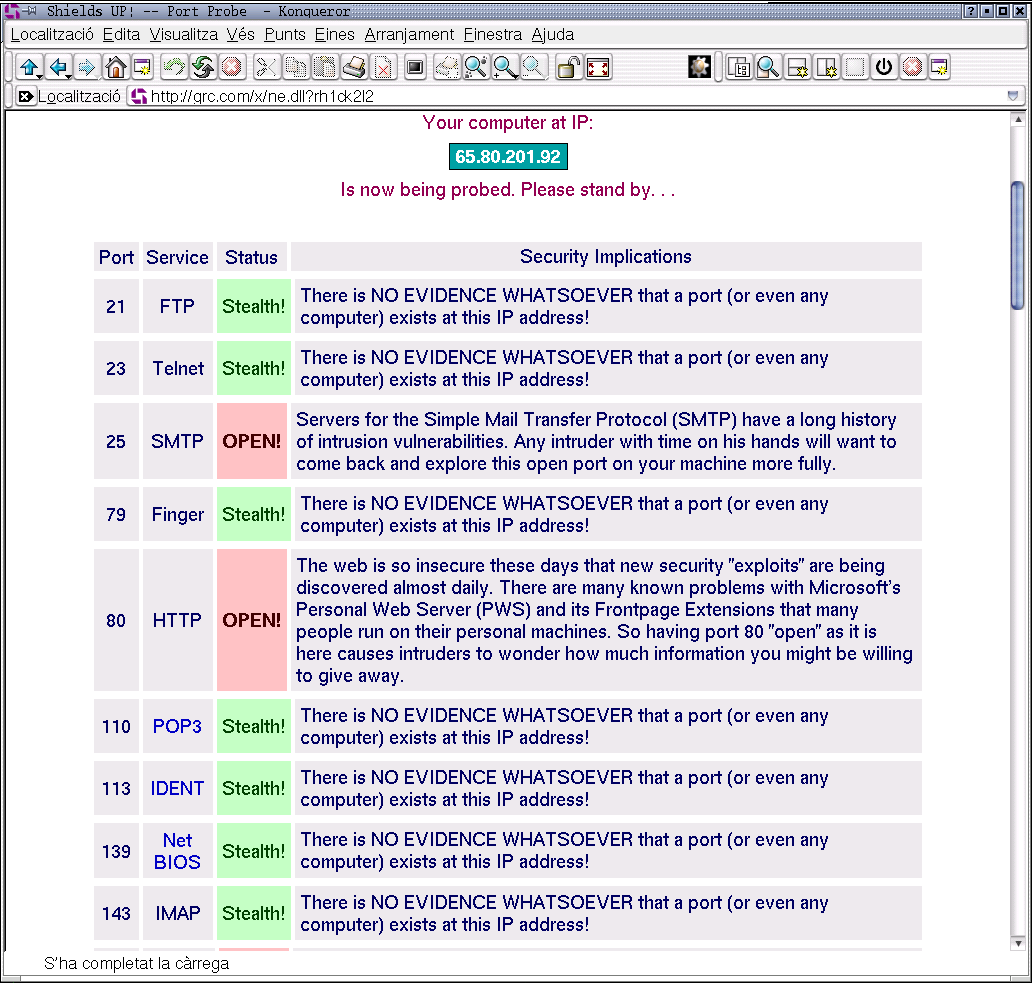Follow the Net BIOS service link
1032x983 pixels.
[177, 851]
